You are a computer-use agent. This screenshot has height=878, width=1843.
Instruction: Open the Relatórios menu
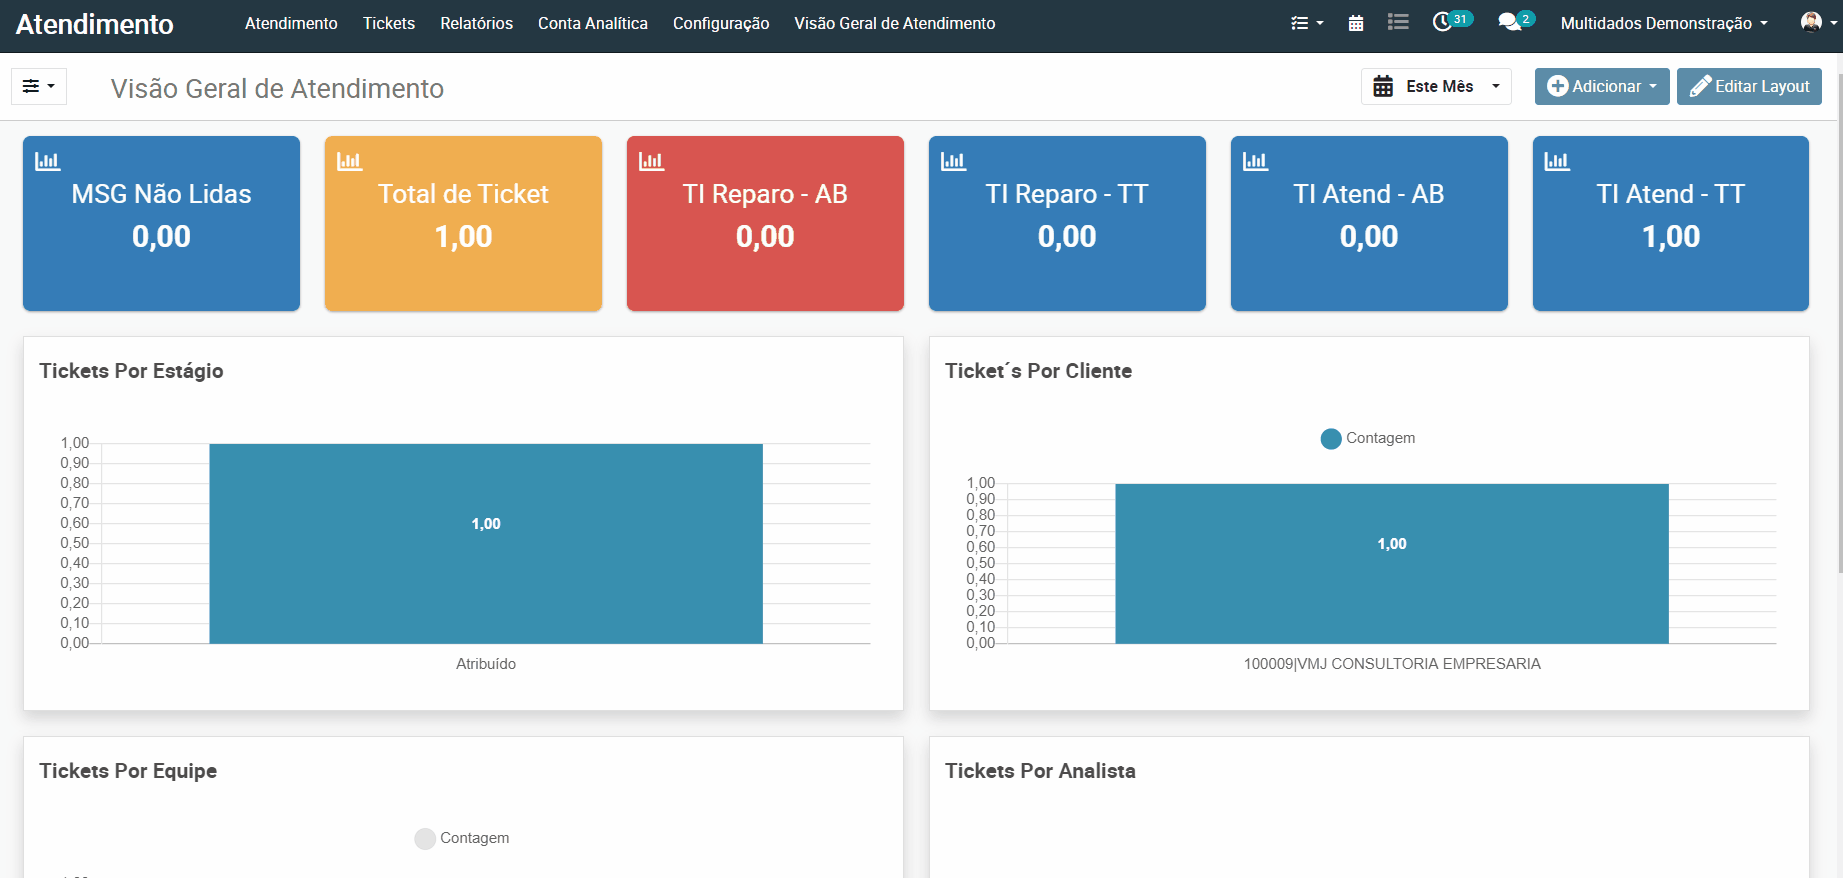476,23
